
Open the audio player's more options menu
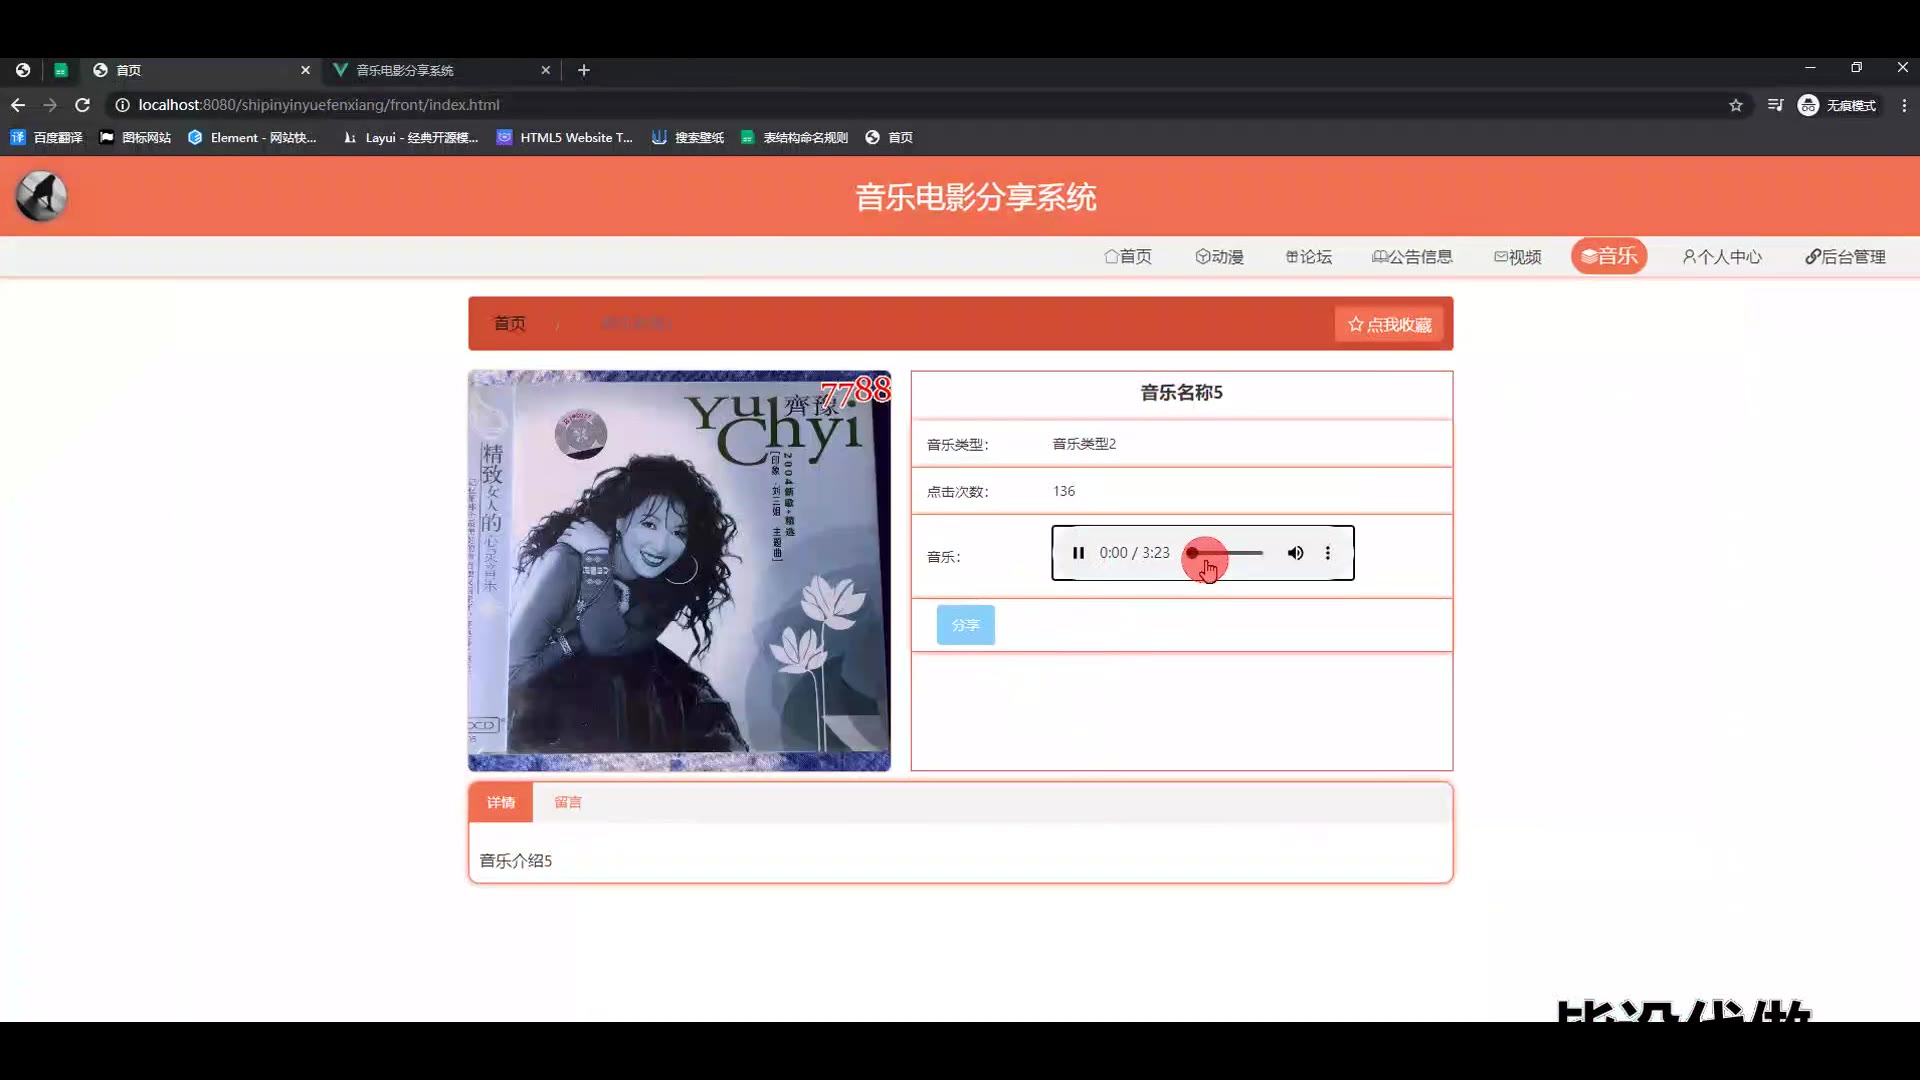coord(1328,553)
